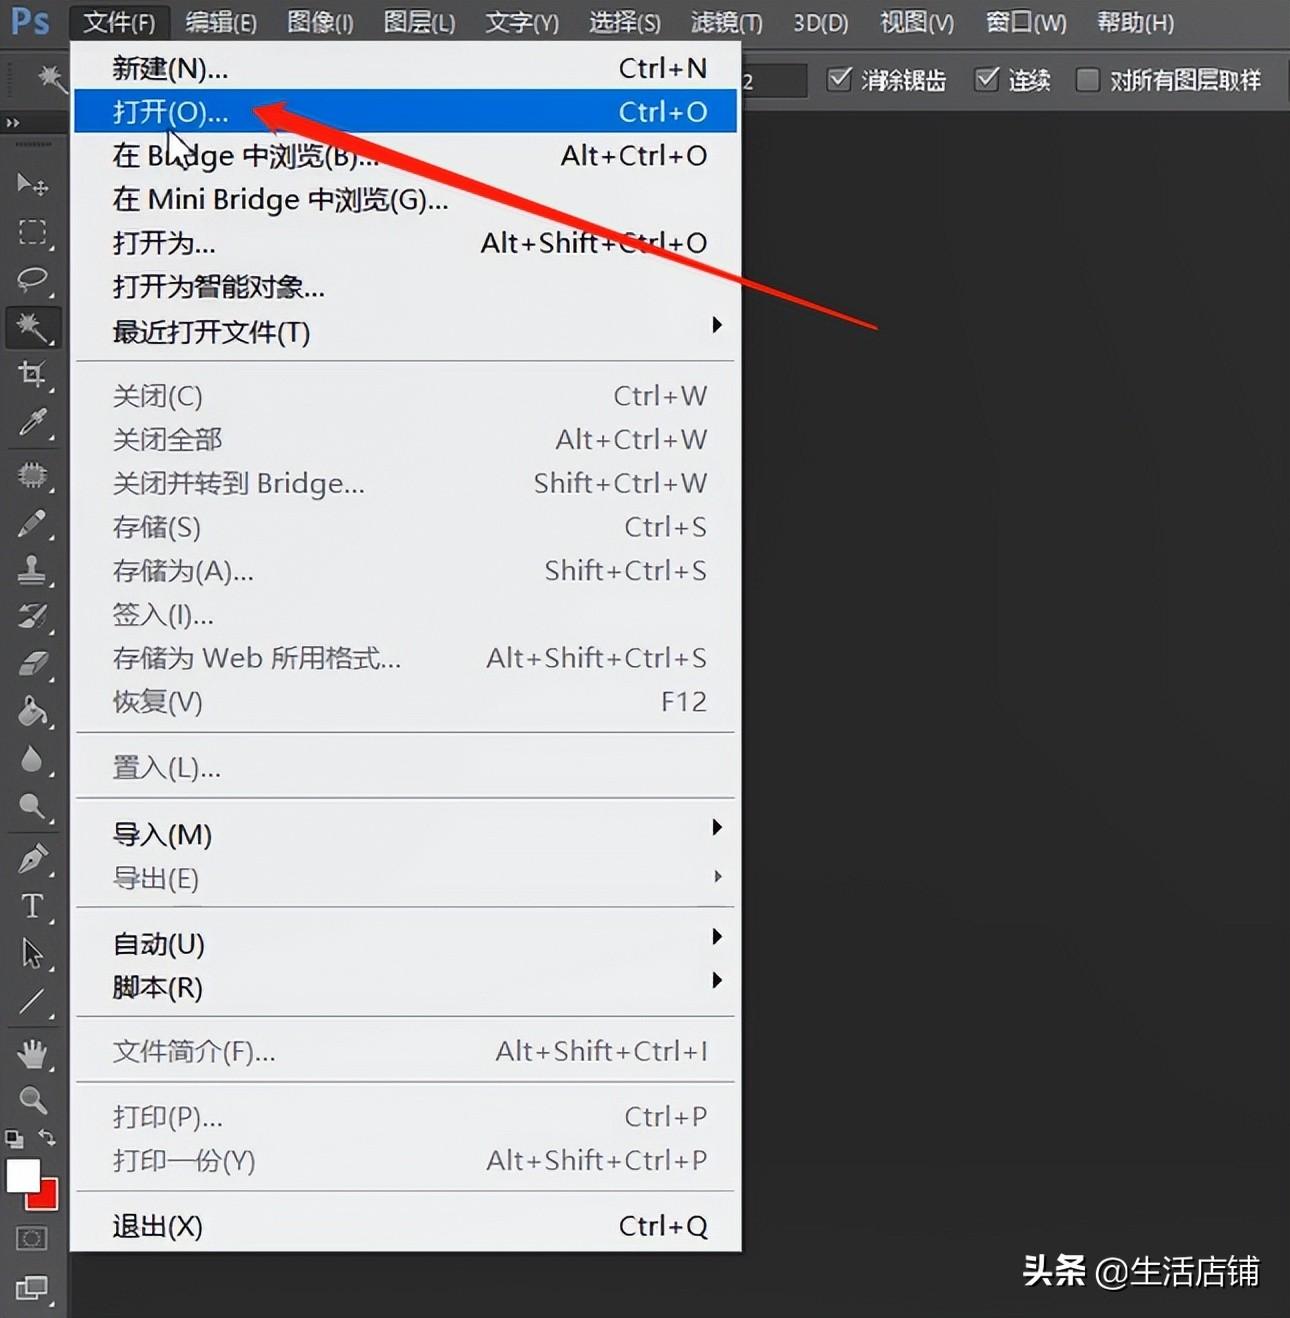This screenshot has width=1290, height=1318.
Task: Expand recent files submenu arrow
Action: 717,324
